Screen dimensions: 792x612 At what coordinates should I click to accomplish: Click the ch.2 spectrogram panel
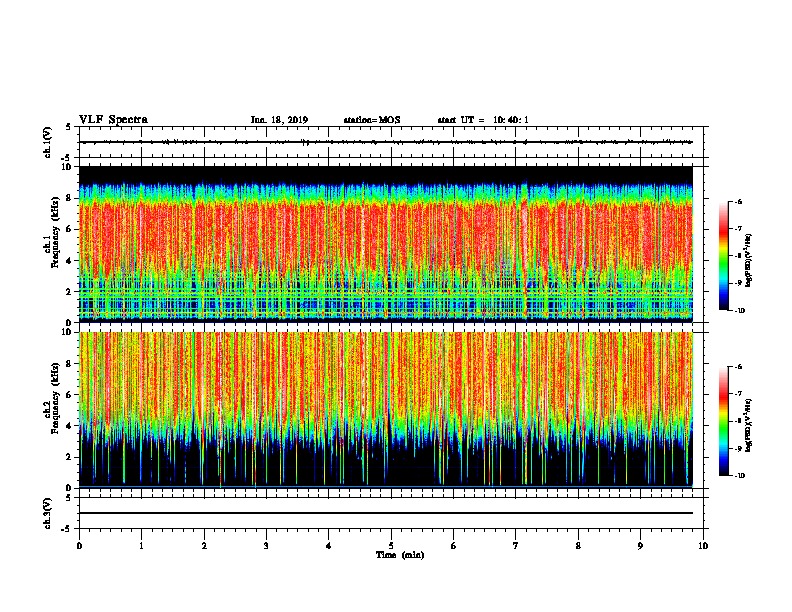tap(386, 410)
